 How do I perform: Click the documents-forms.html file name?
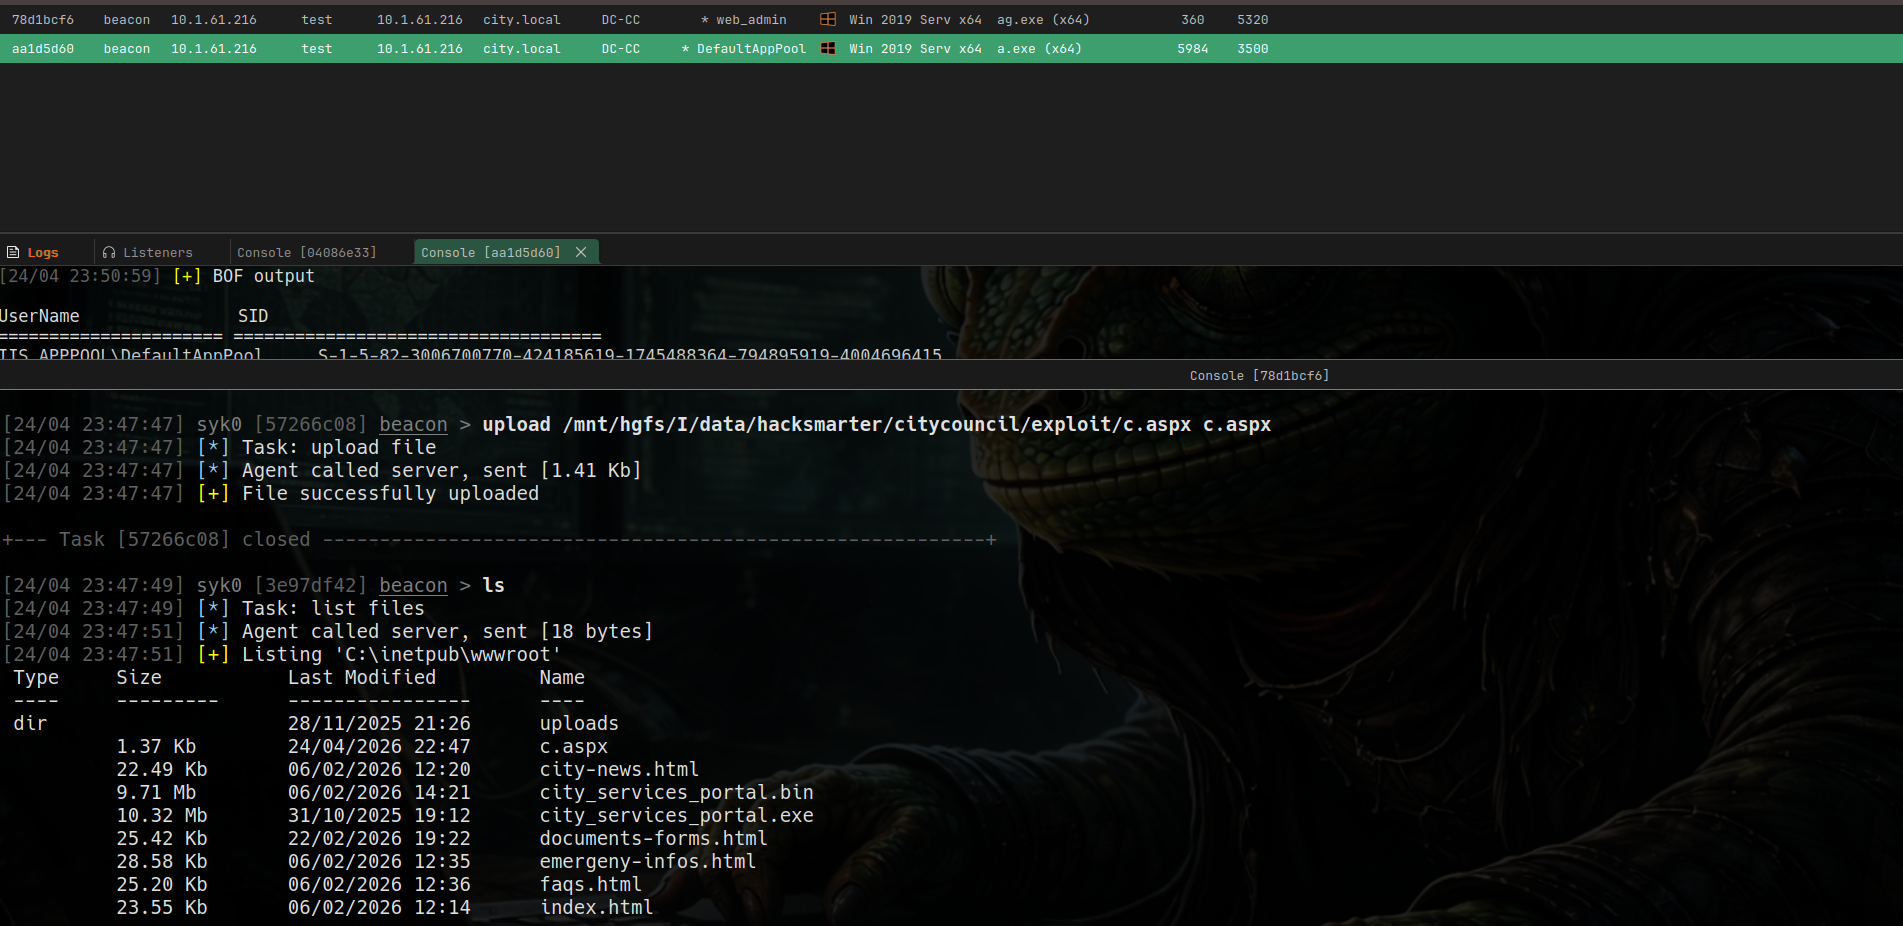coord(653,838)
